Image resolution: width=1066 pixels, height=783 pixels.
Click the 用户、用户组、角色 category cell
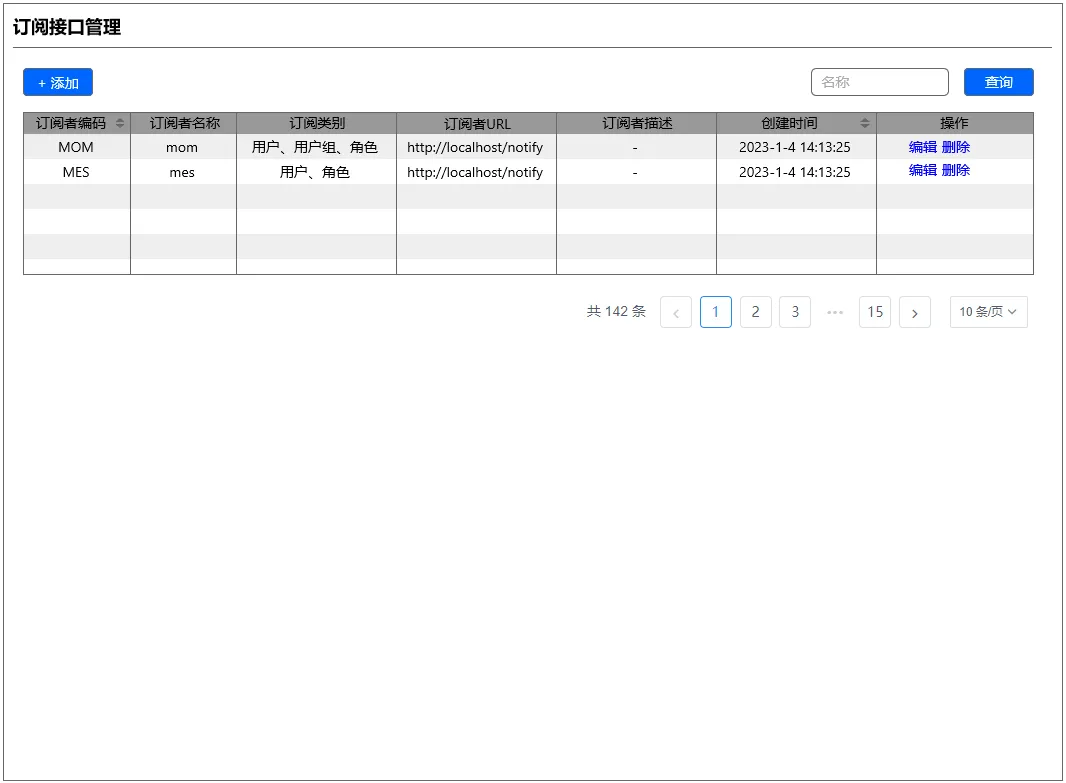pyautogui.click(x=315, y=147)
